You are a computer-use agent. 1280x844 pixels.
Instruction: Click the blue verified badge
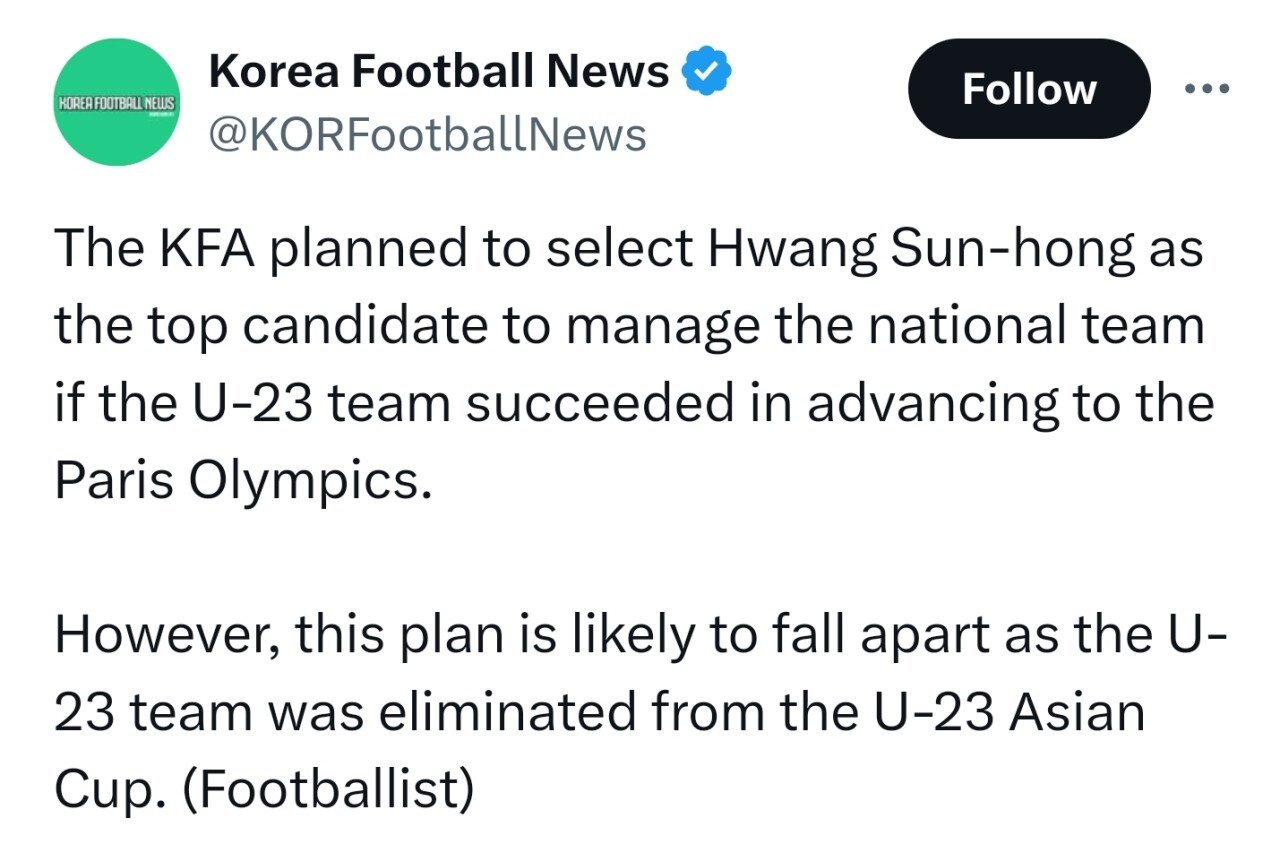[x=708, y=71]
